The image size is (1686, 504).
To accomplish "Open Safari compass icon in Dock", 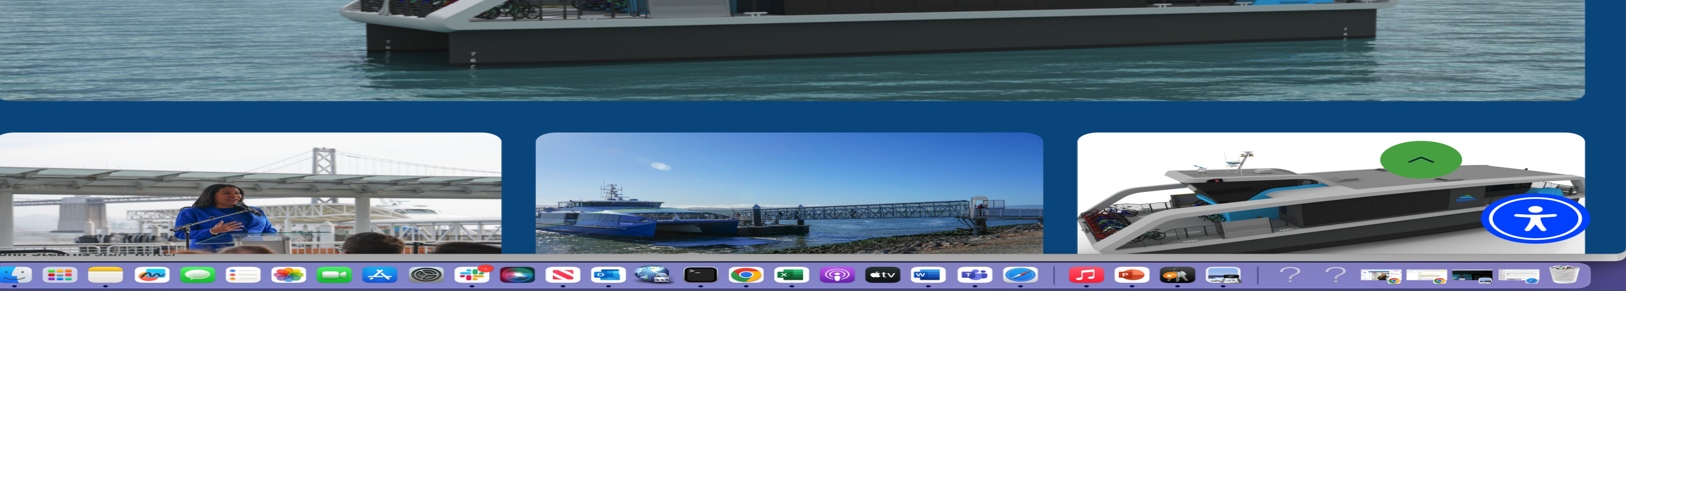I will pos(1020,275).
